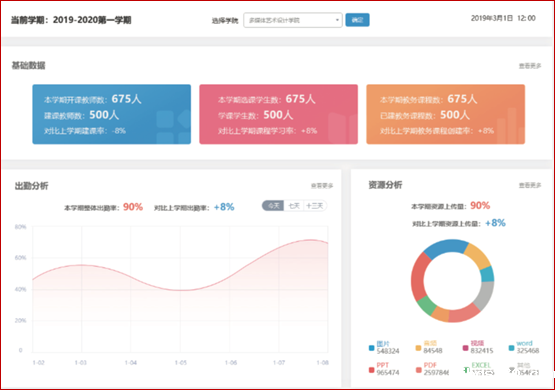This screenshot has height=390, width=555.
Task: Click the gray segment of donut chart
Action: pos(485,296)
